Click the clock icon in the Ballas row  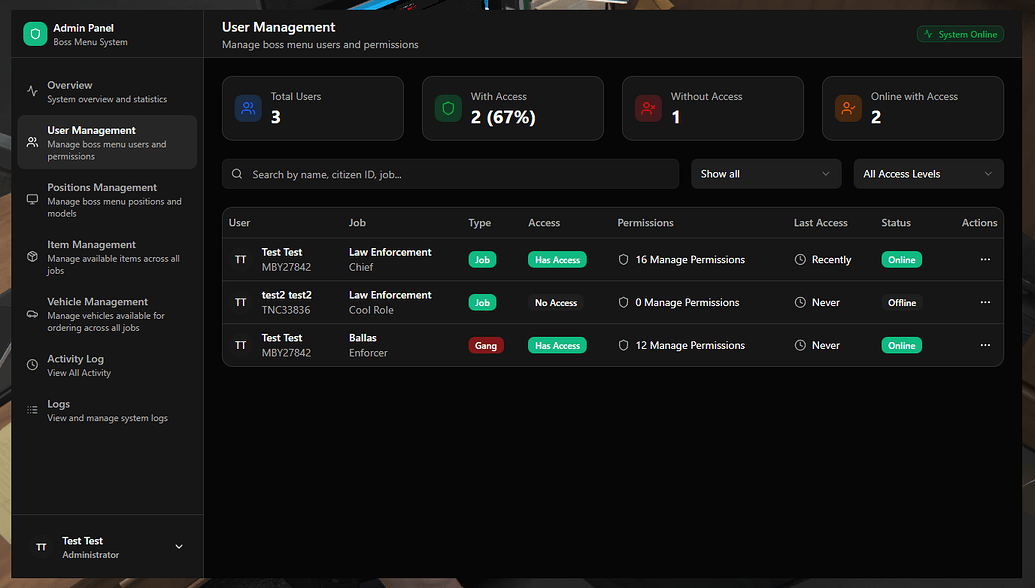800,345
